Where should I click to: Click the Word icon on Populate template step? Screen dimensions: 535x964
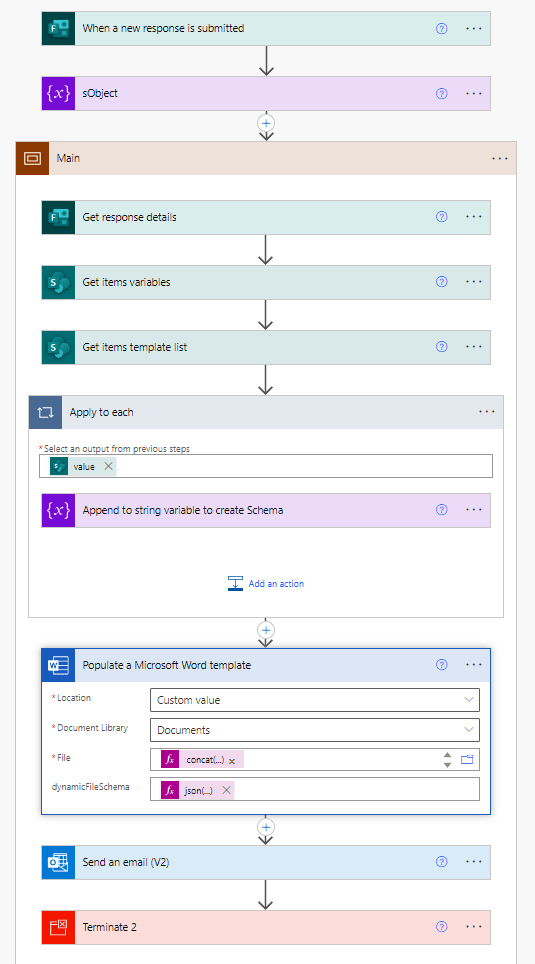58,665
